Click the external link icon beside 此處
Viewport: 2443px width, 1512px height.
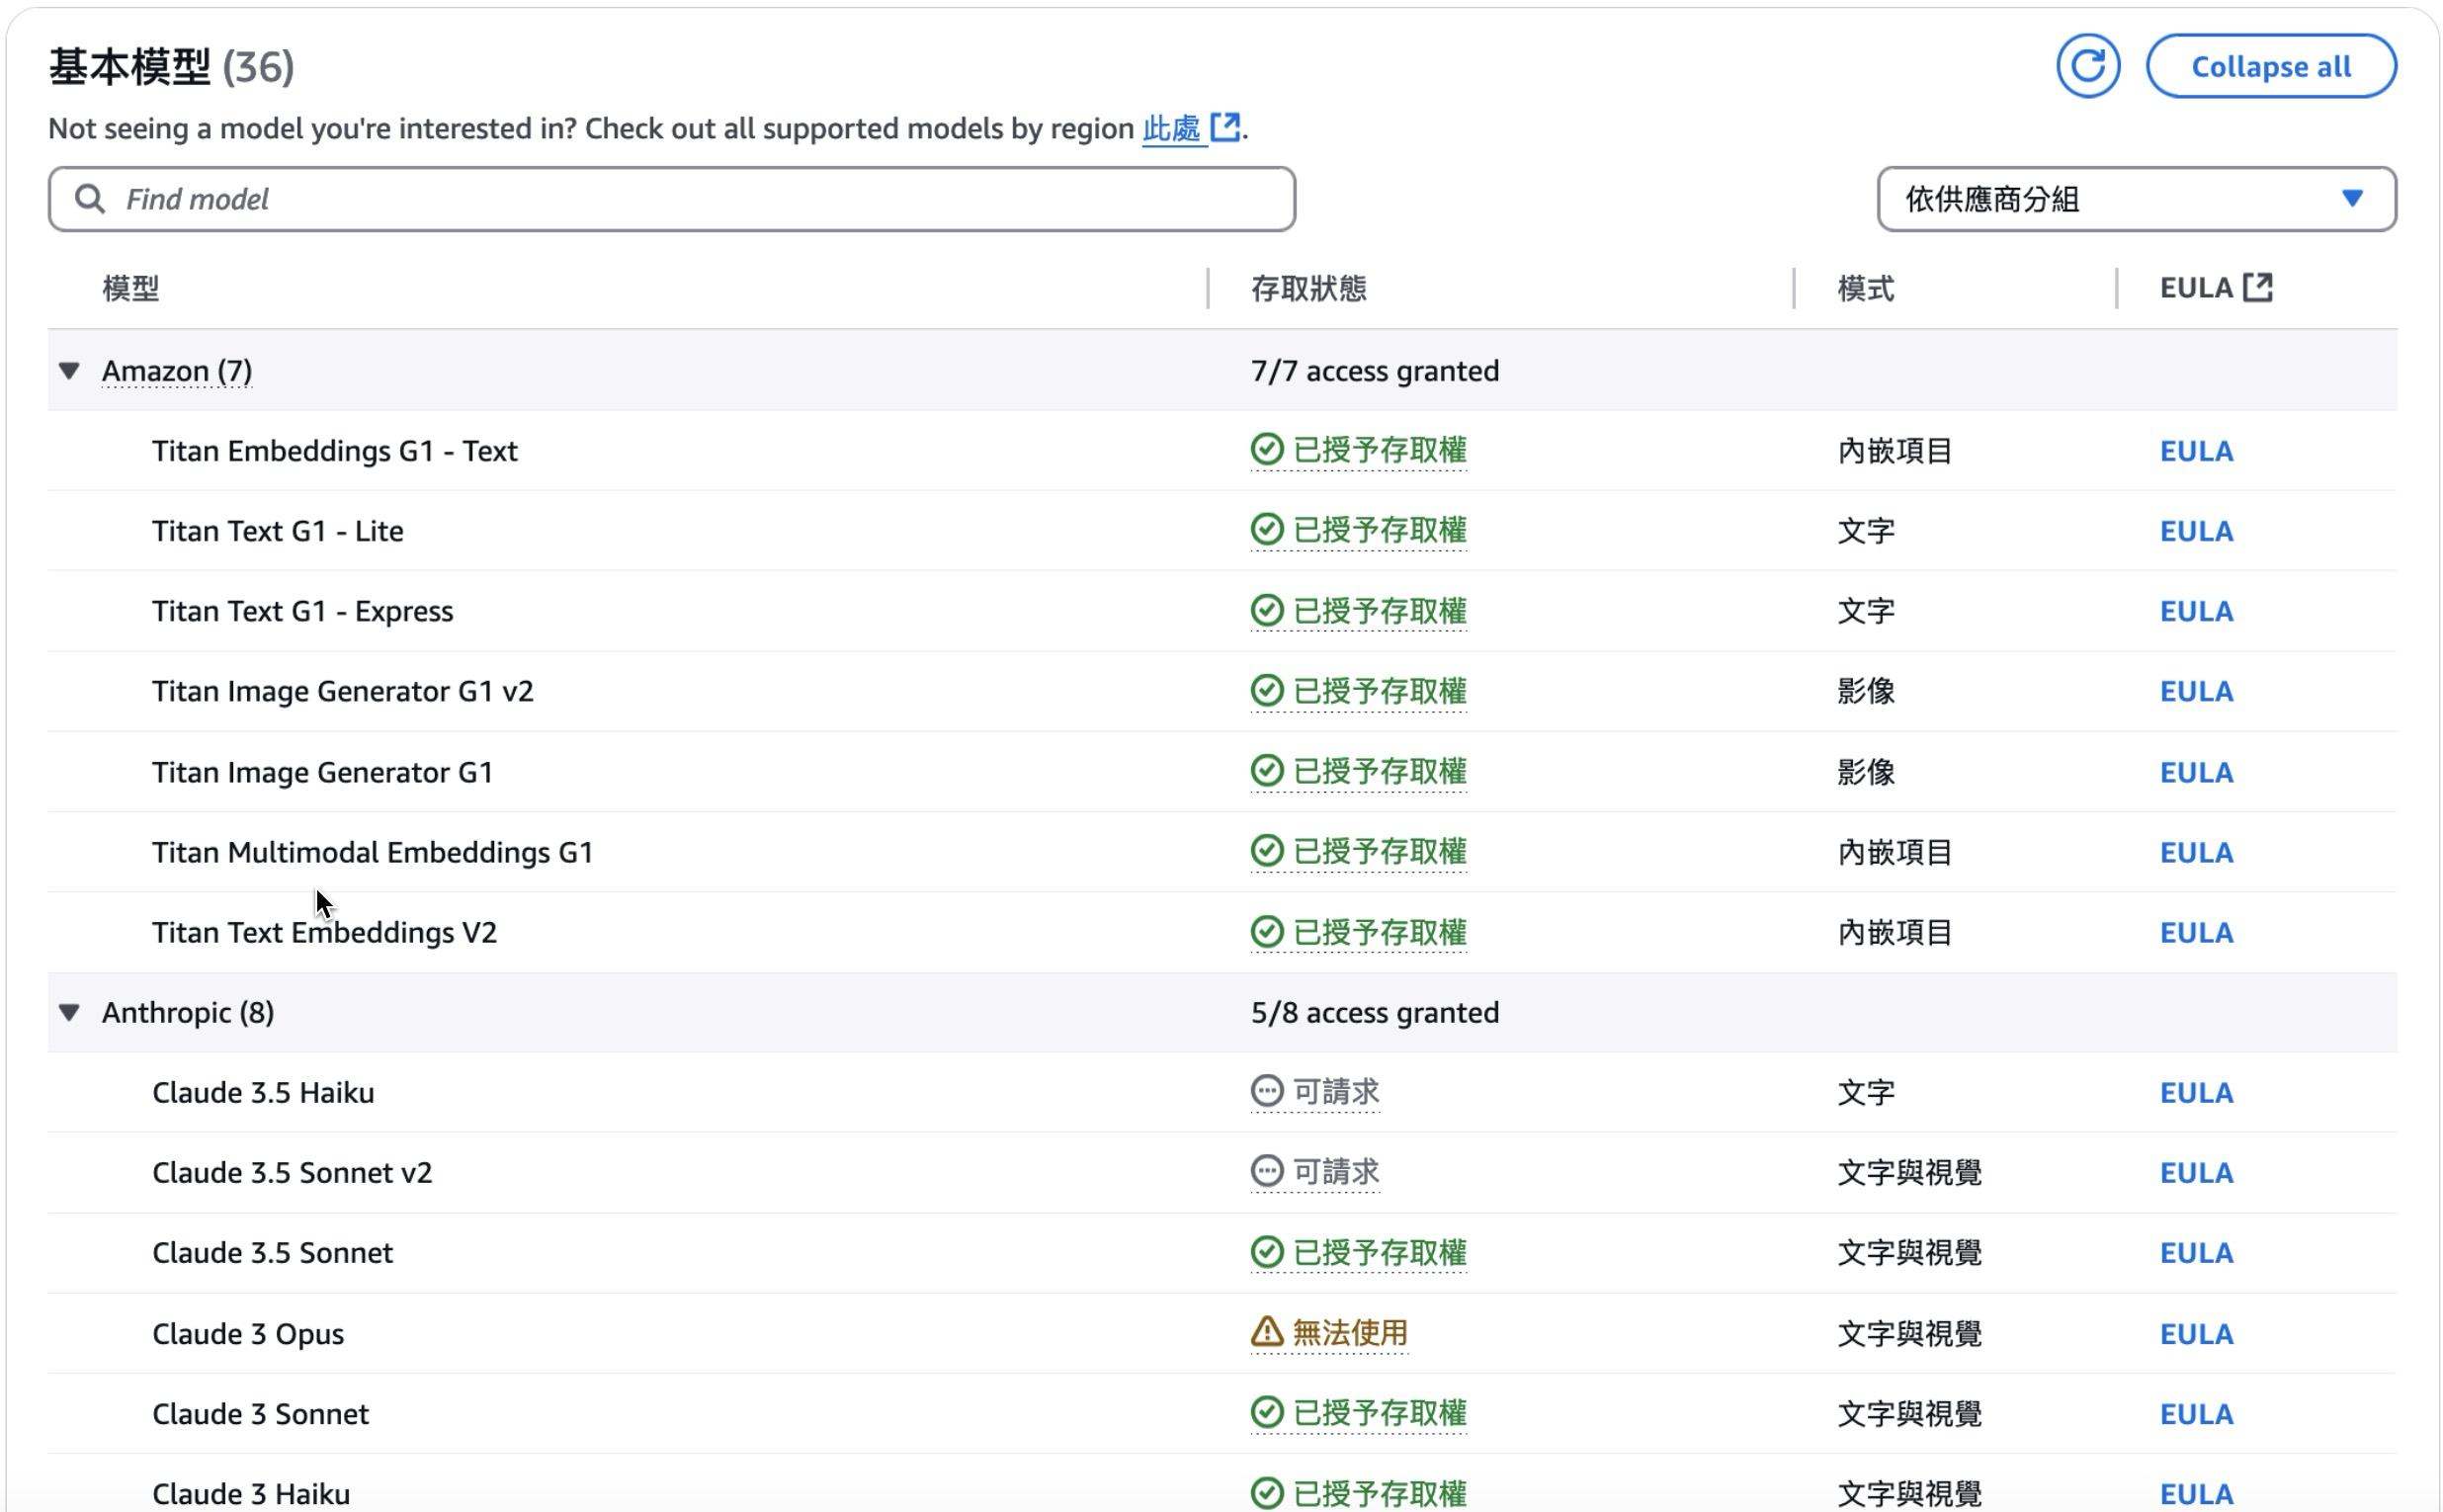(x=1225, y=127)
